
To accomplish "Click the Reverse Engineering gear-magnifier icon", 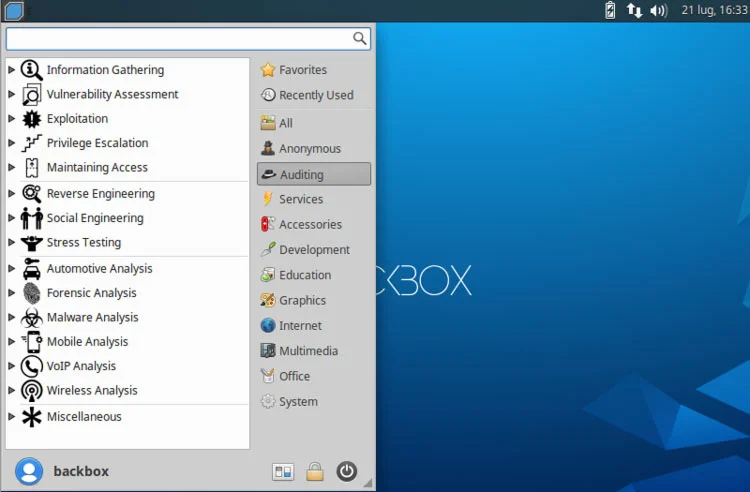I will pos(32,194).
